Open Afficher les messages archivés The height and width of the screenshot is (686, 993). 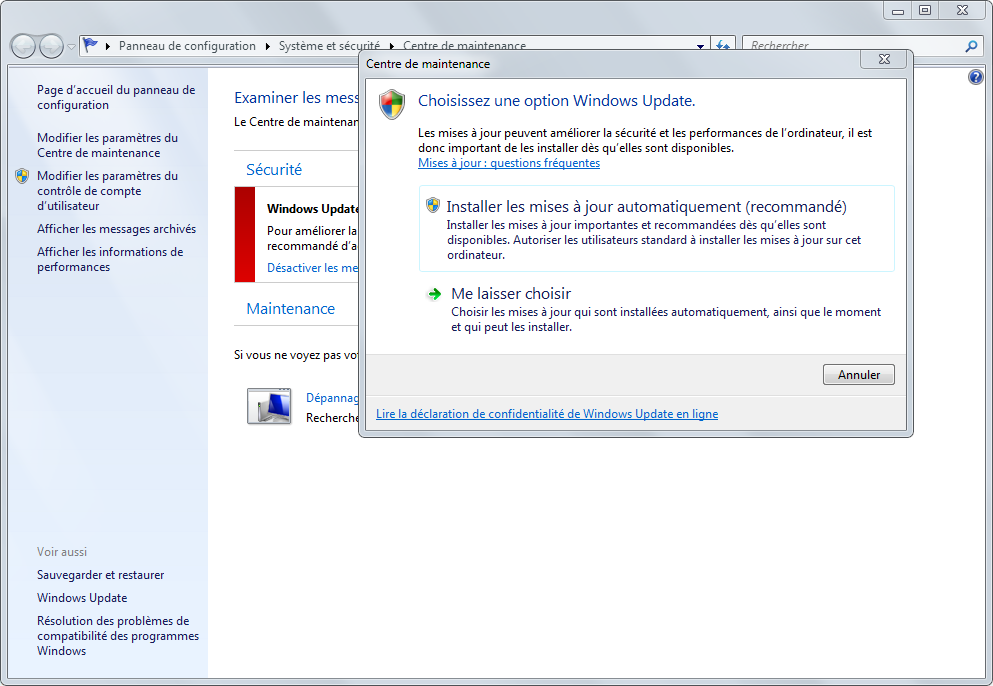[x=117, y=229]
